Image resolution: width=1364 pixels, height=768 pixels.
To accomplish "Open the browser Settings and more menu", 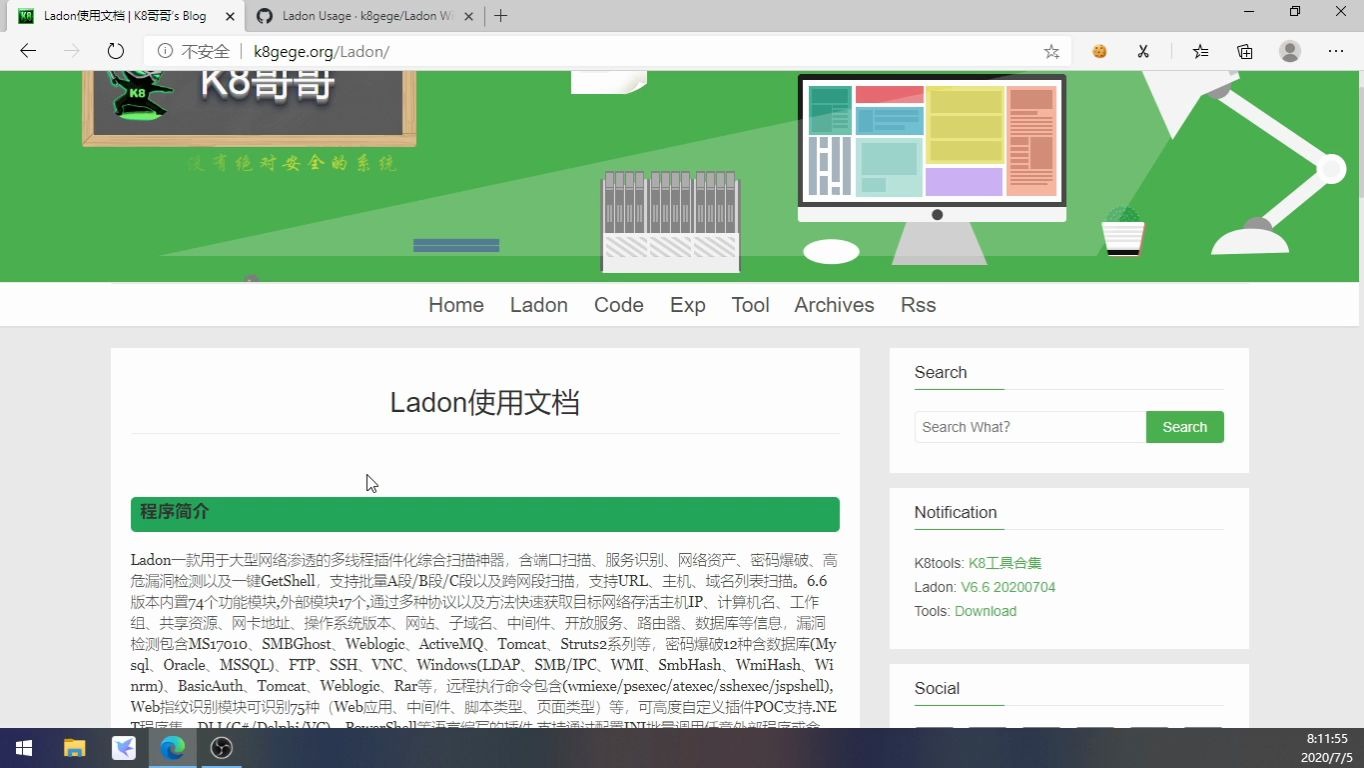I will (1336, 51).
